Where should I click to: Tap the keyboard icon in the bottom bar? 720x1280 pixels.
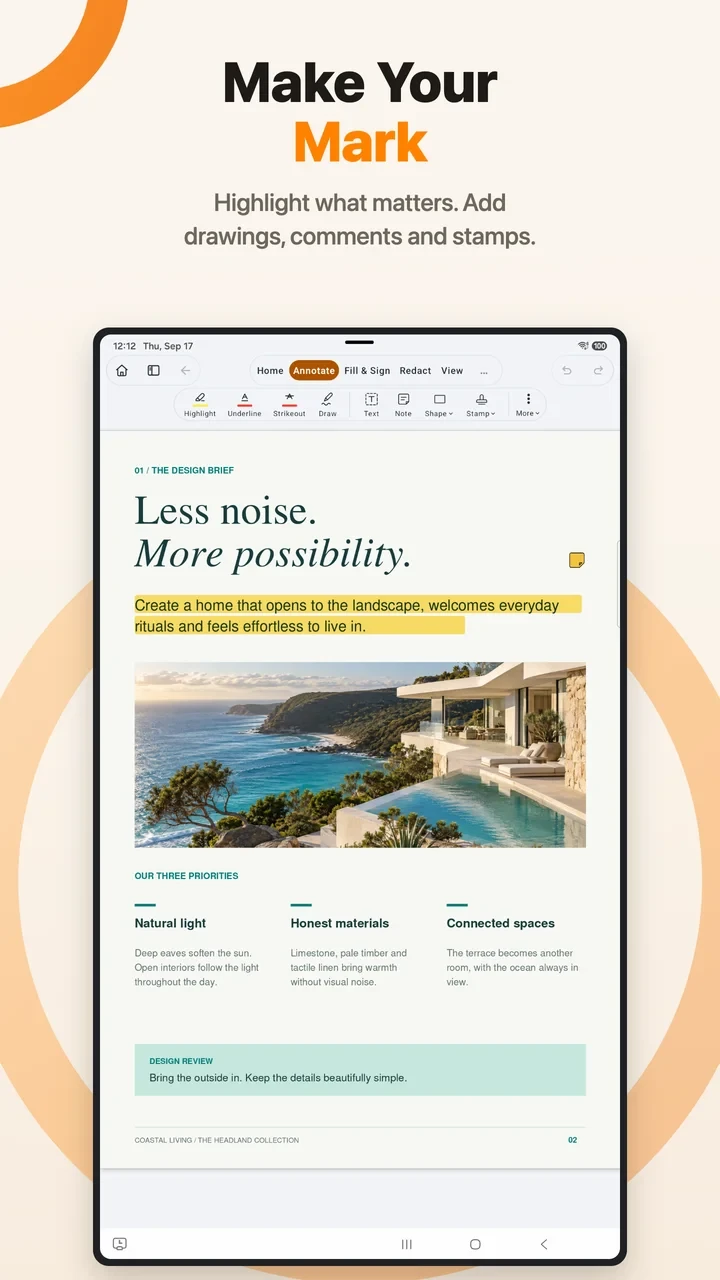[x=120, y=1244]
